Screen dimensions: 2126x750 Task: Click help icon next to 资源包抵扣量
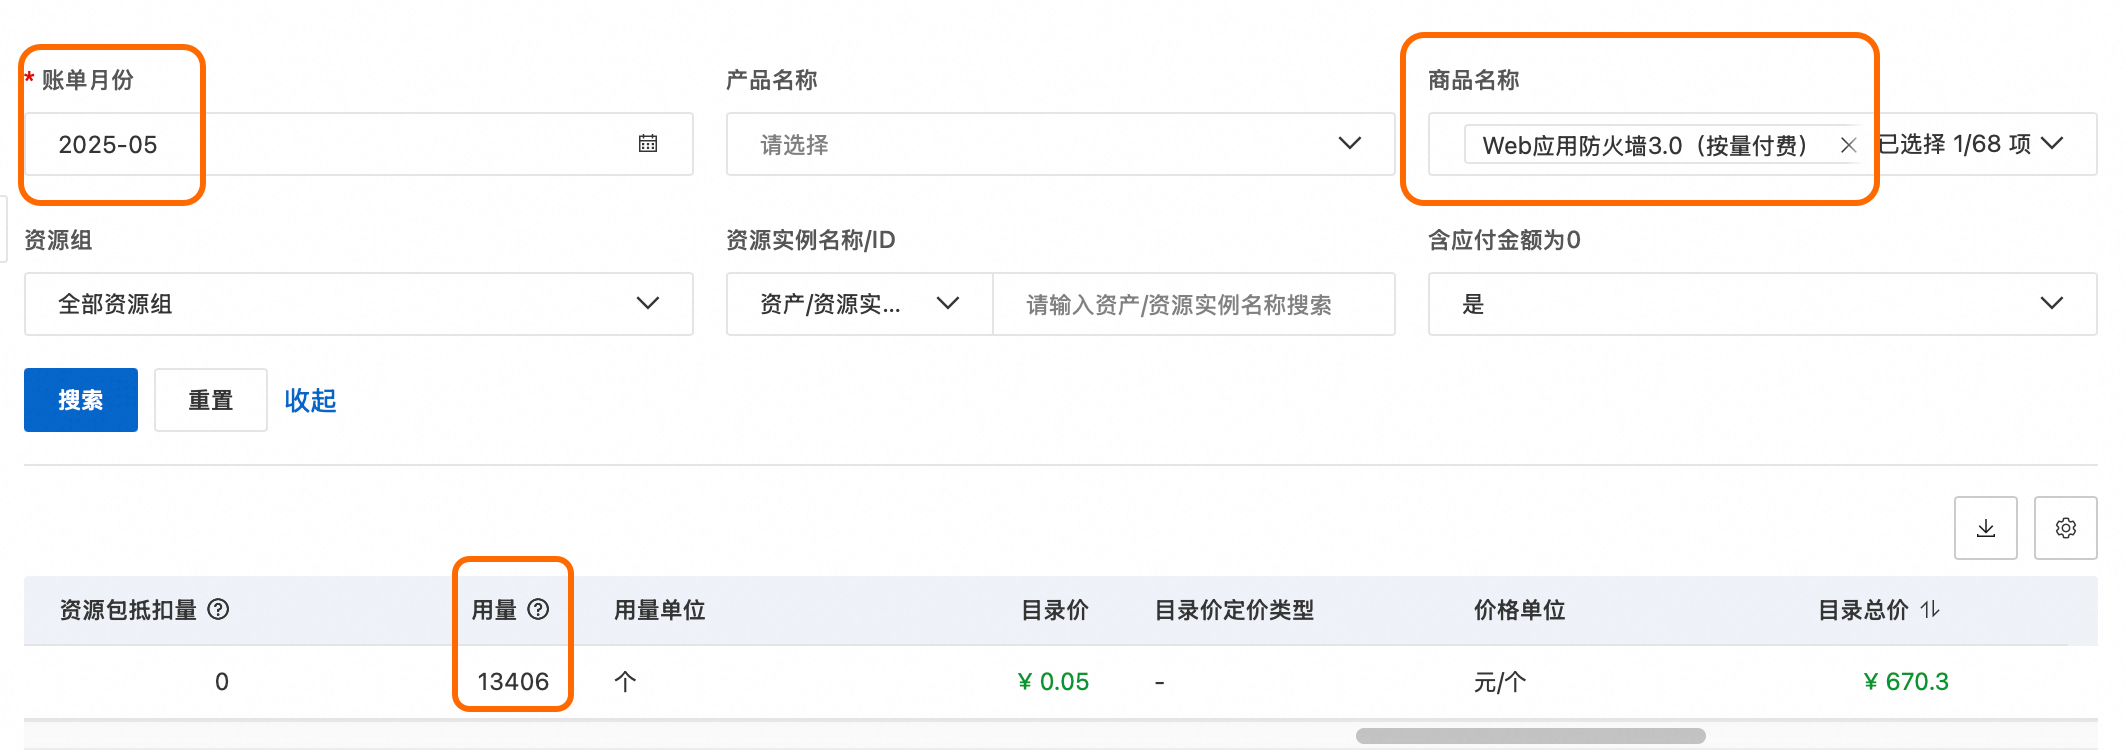point(218,609)
